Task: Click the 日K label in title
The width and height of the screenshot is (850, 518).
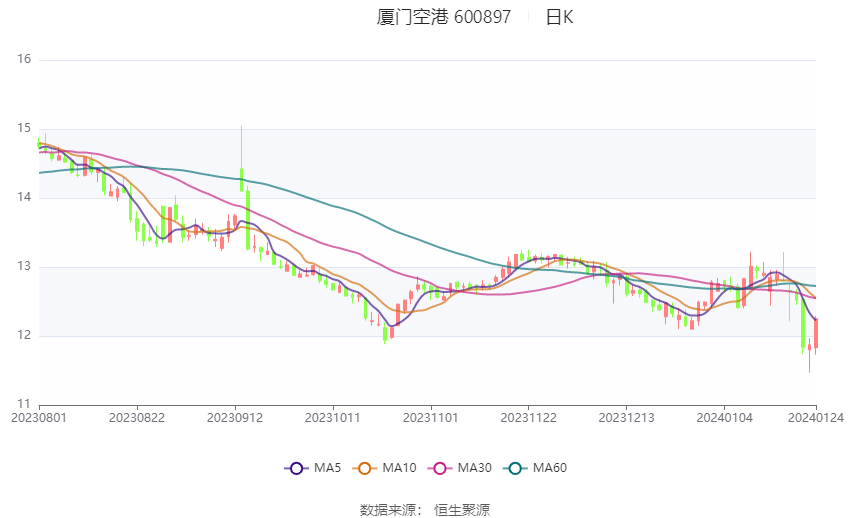Action: [559, 17]
